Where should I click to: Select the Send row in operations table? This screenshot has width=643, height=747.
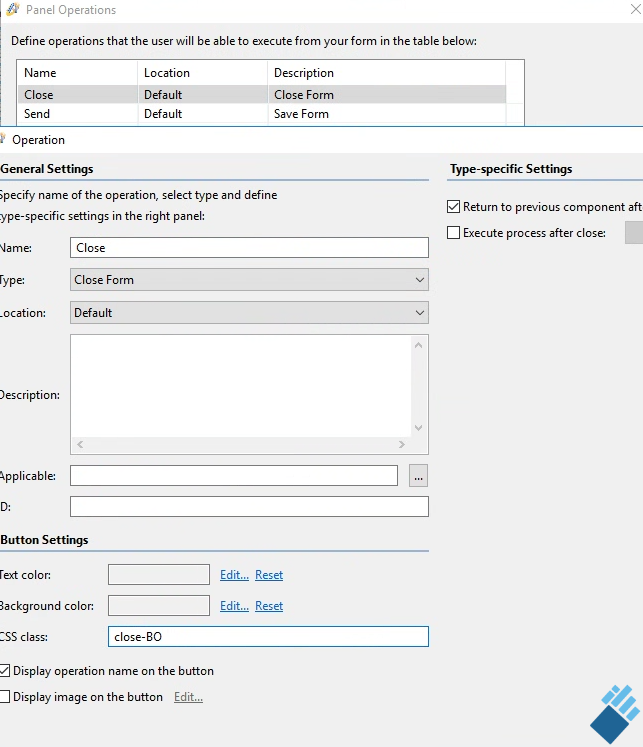tap(261, 114)
